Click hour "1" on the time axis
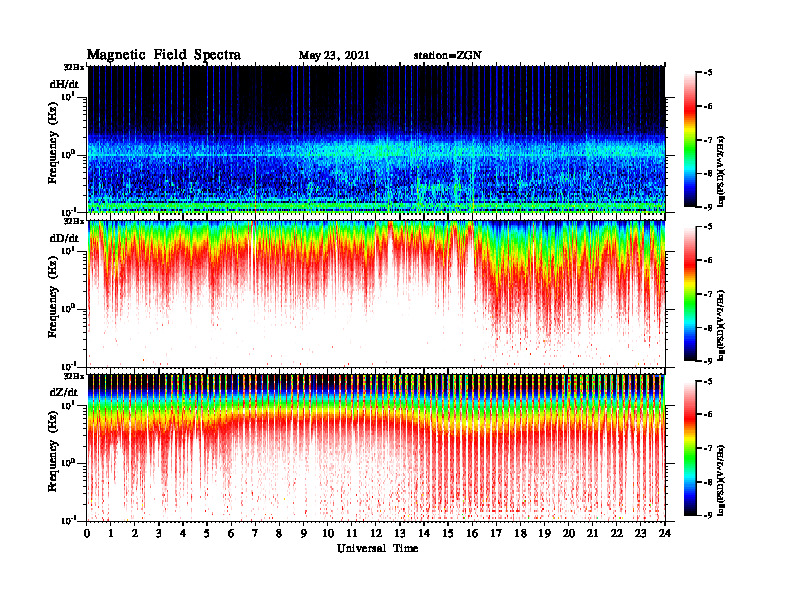Viewport: 792px width, 612px height. (111, 534)
